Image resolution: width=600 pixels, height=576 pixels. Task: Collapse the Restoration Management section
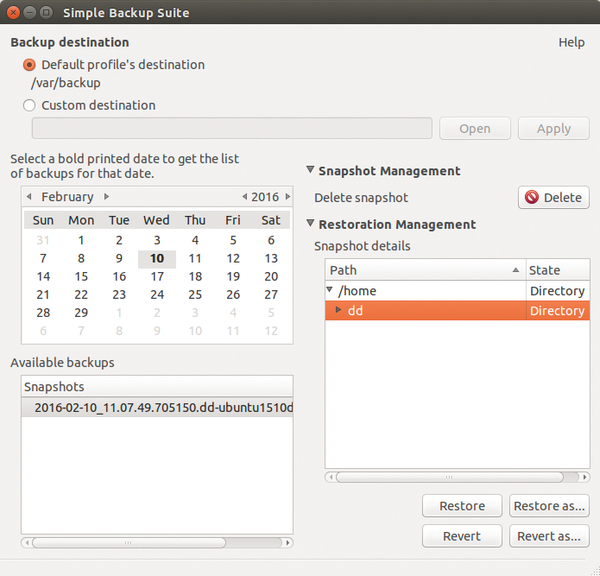tap(310, 223)
